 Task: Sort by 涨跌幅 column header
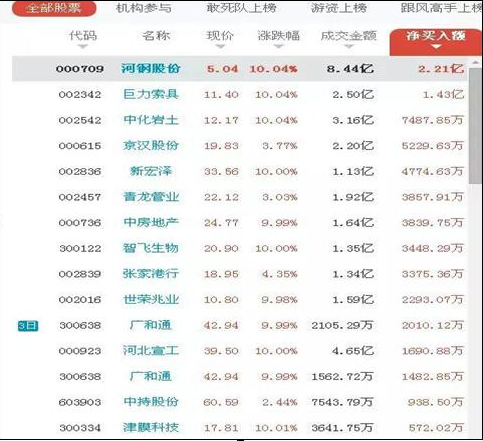pos(279,36)
